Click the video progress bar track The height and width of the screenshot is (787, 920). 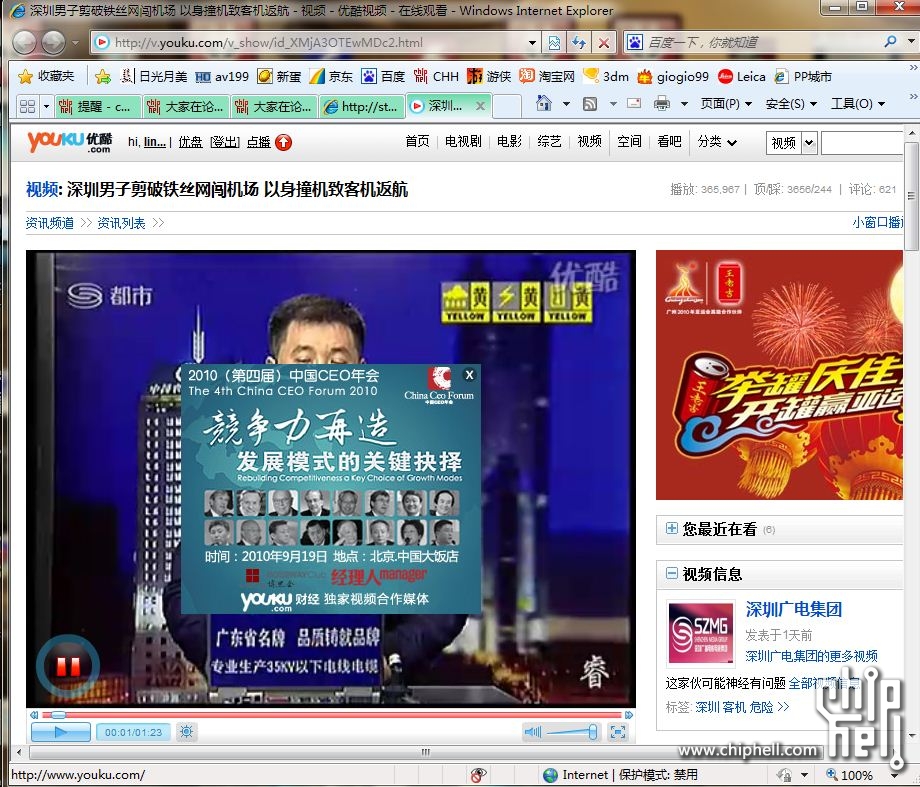click(331, 715)
